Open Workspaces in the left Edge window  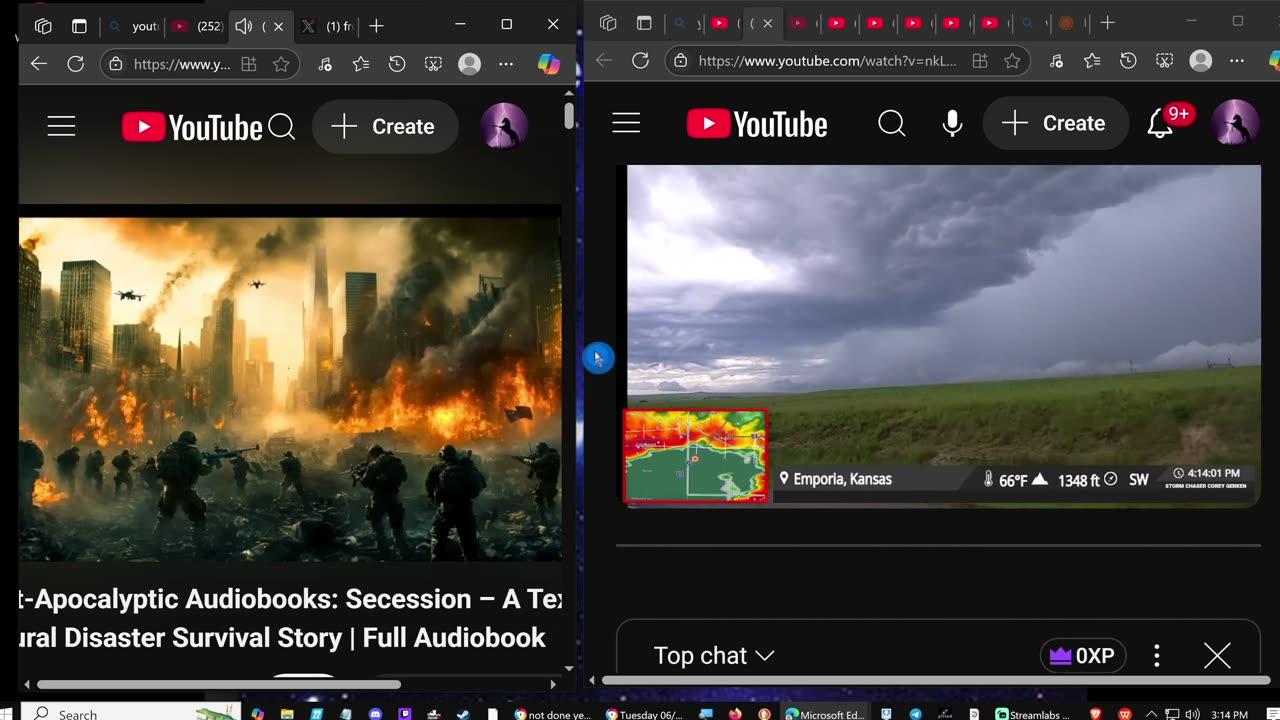43,26
